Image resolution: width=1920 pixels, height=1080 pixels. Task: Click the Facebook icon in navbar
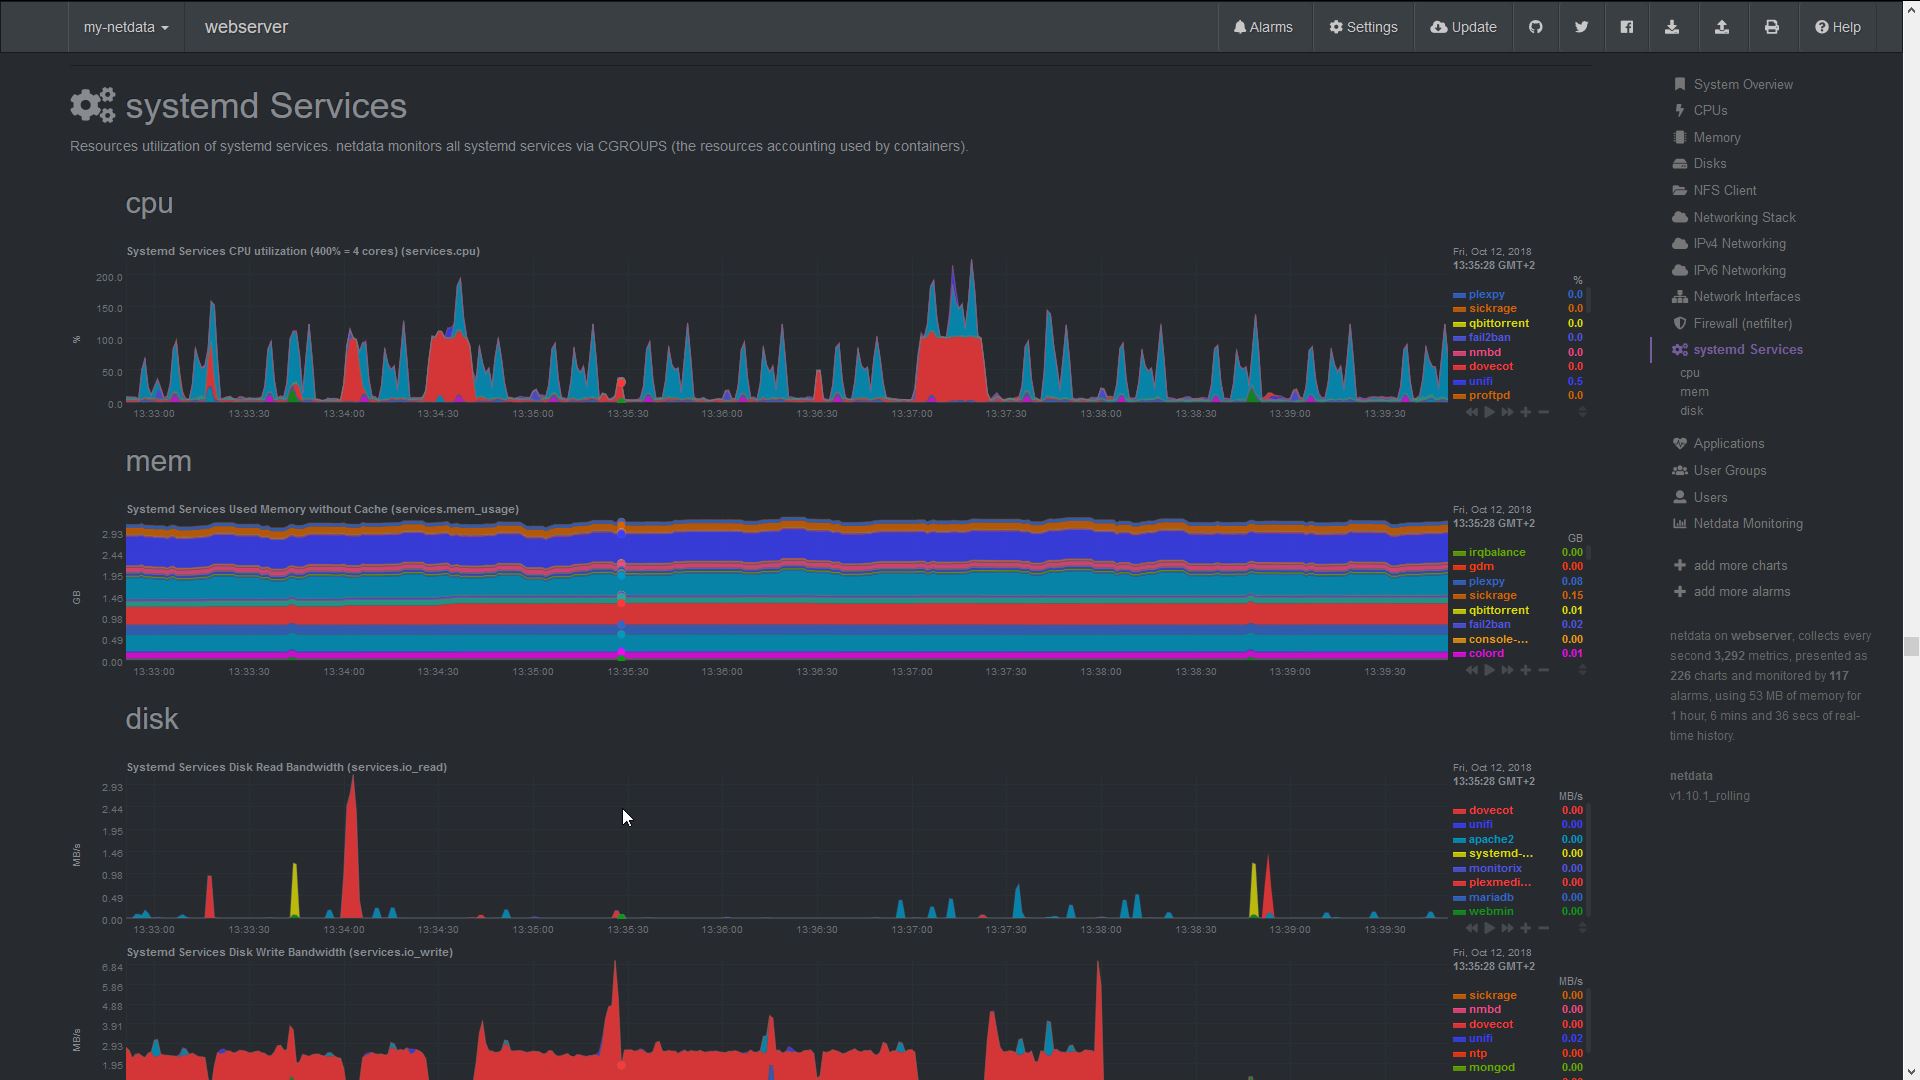coord(1626,27)
